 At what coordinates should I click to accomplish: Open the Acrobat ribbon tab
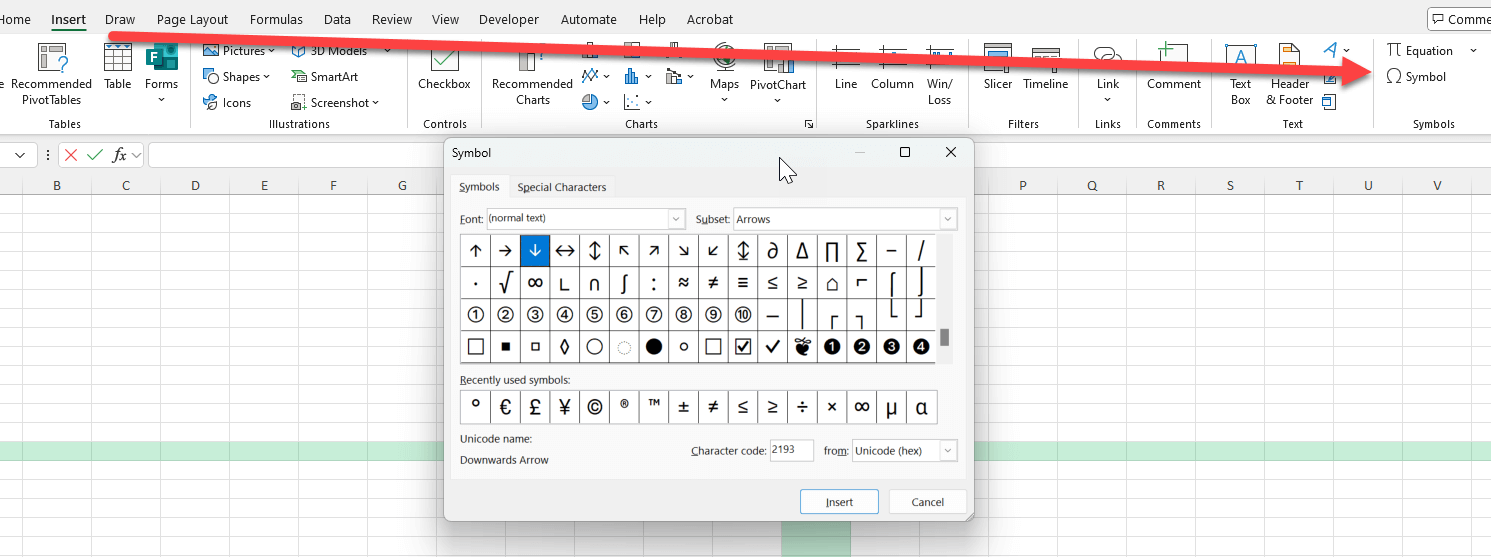(710, 19)
